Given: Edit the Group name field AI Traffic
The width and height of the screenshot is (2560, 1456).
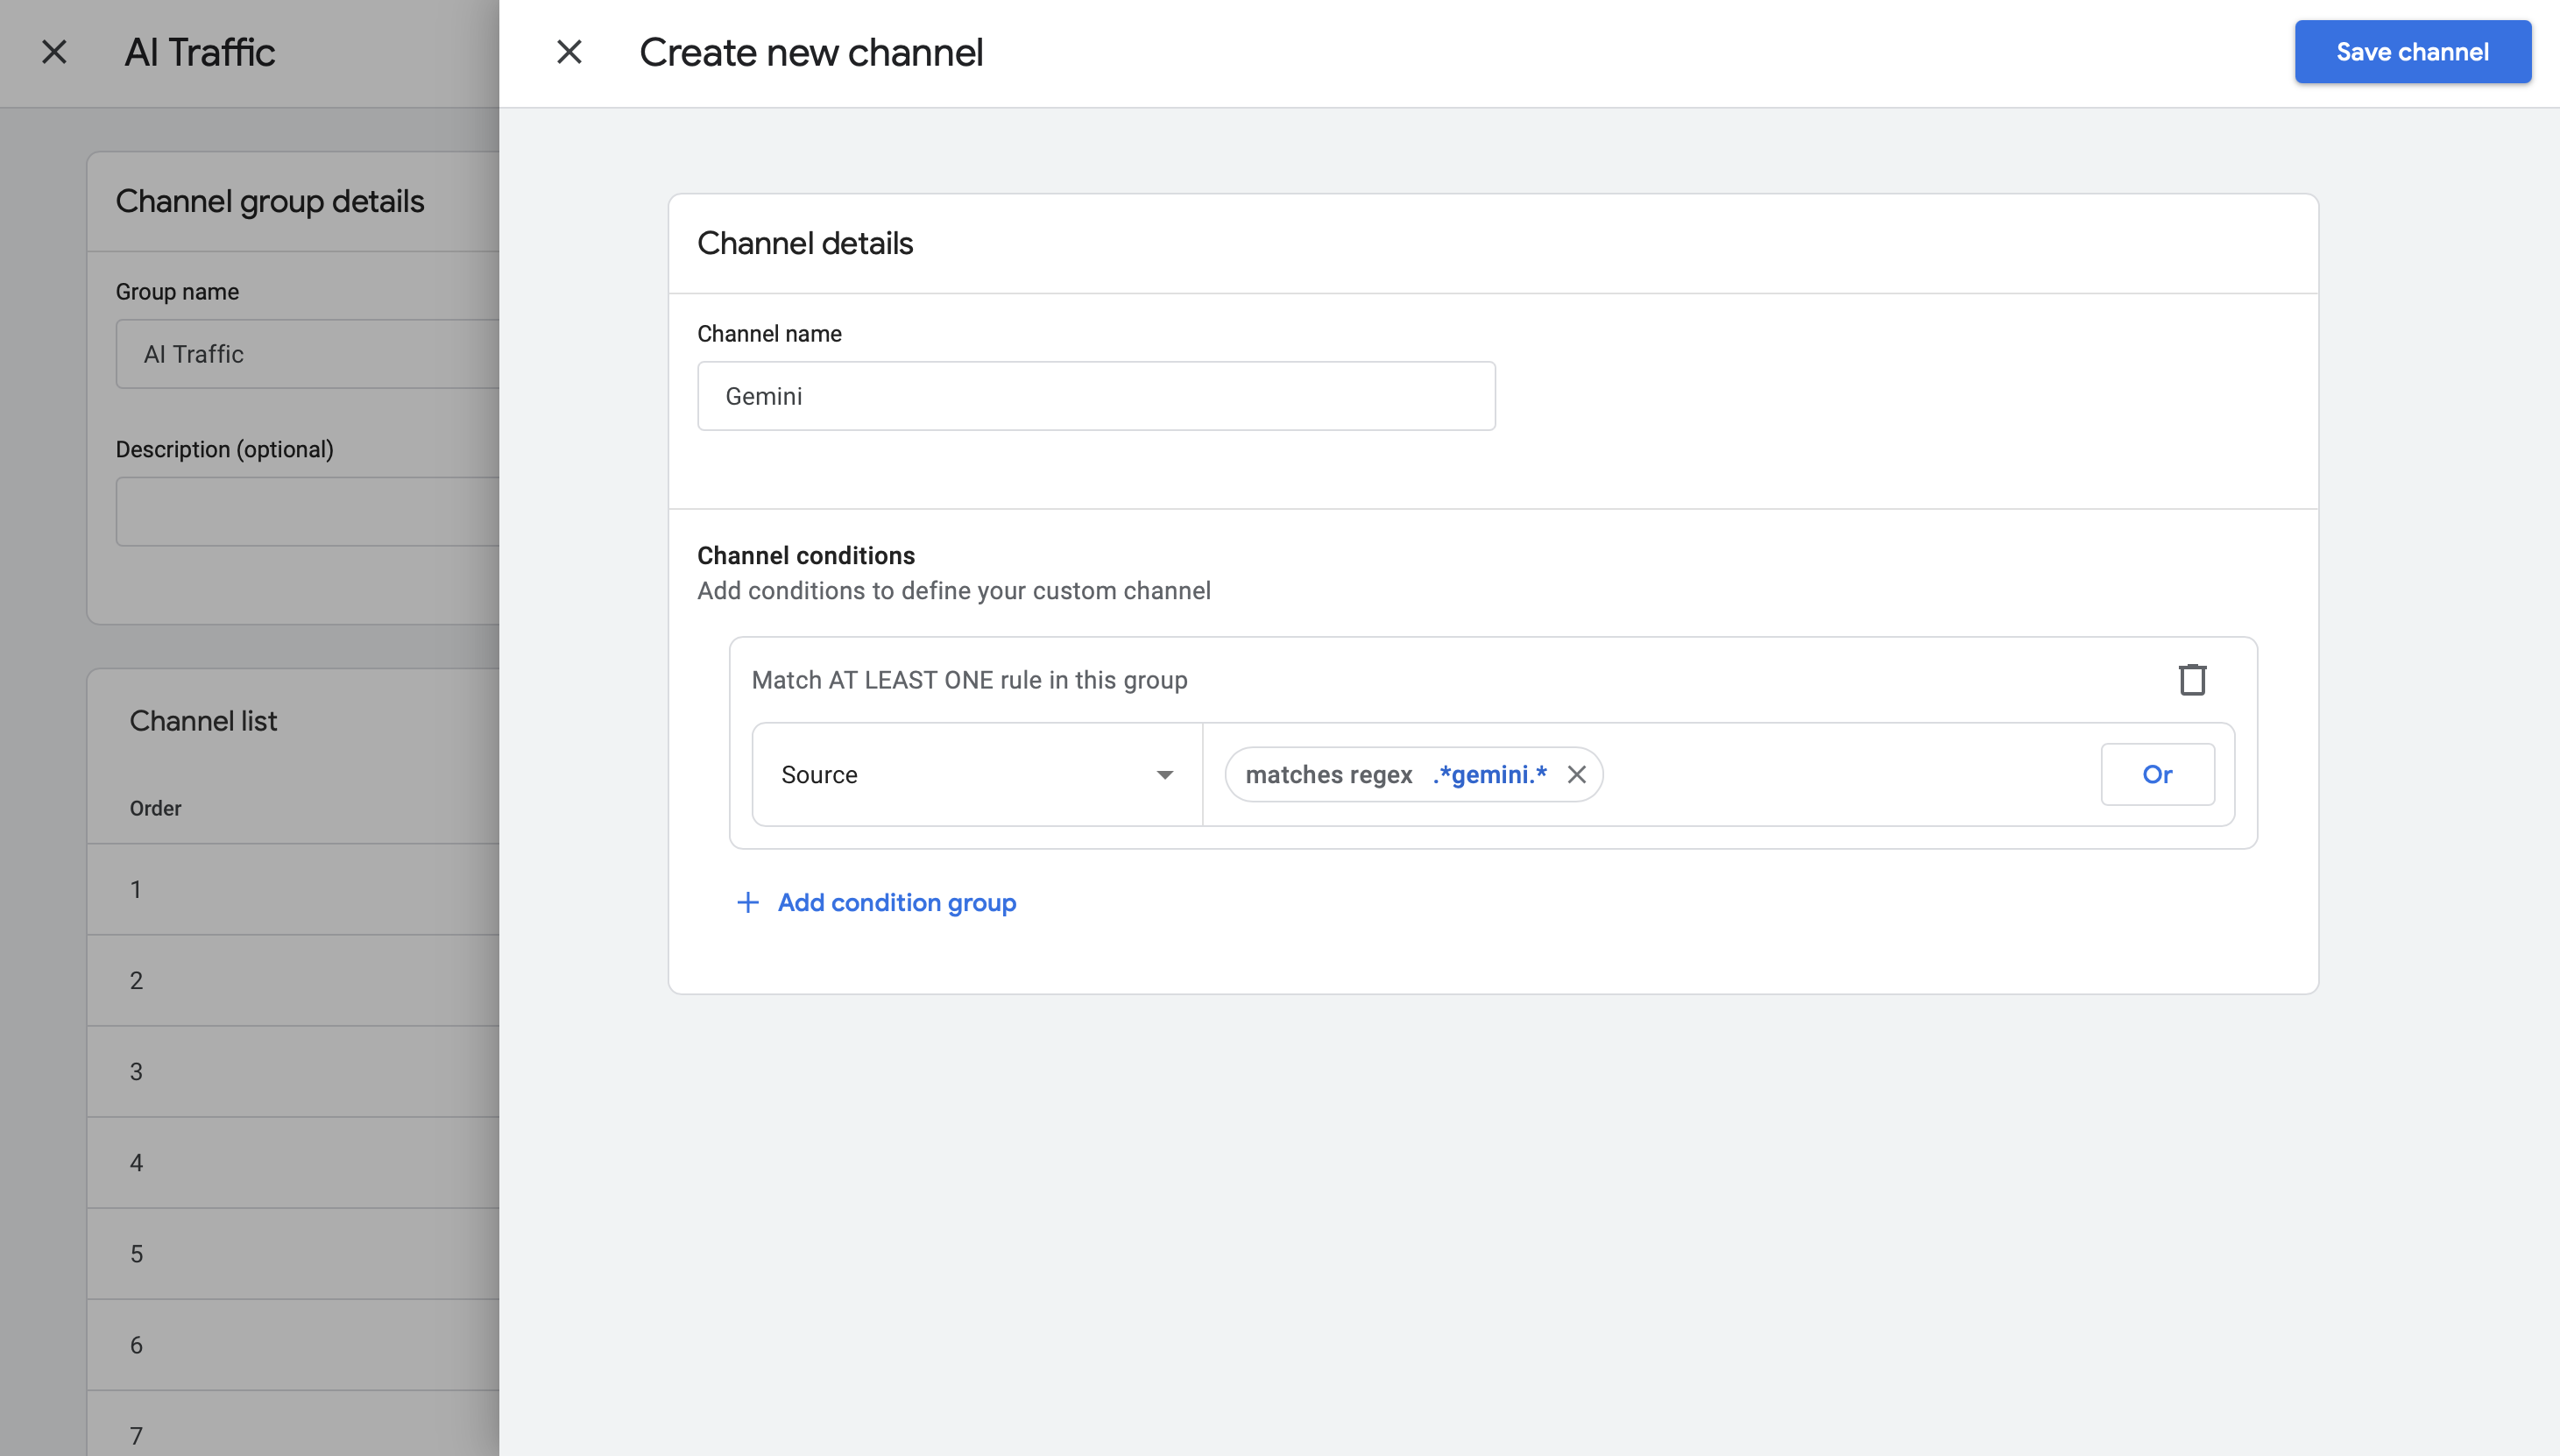Looking at the screenshot, I should click(307, 354).
